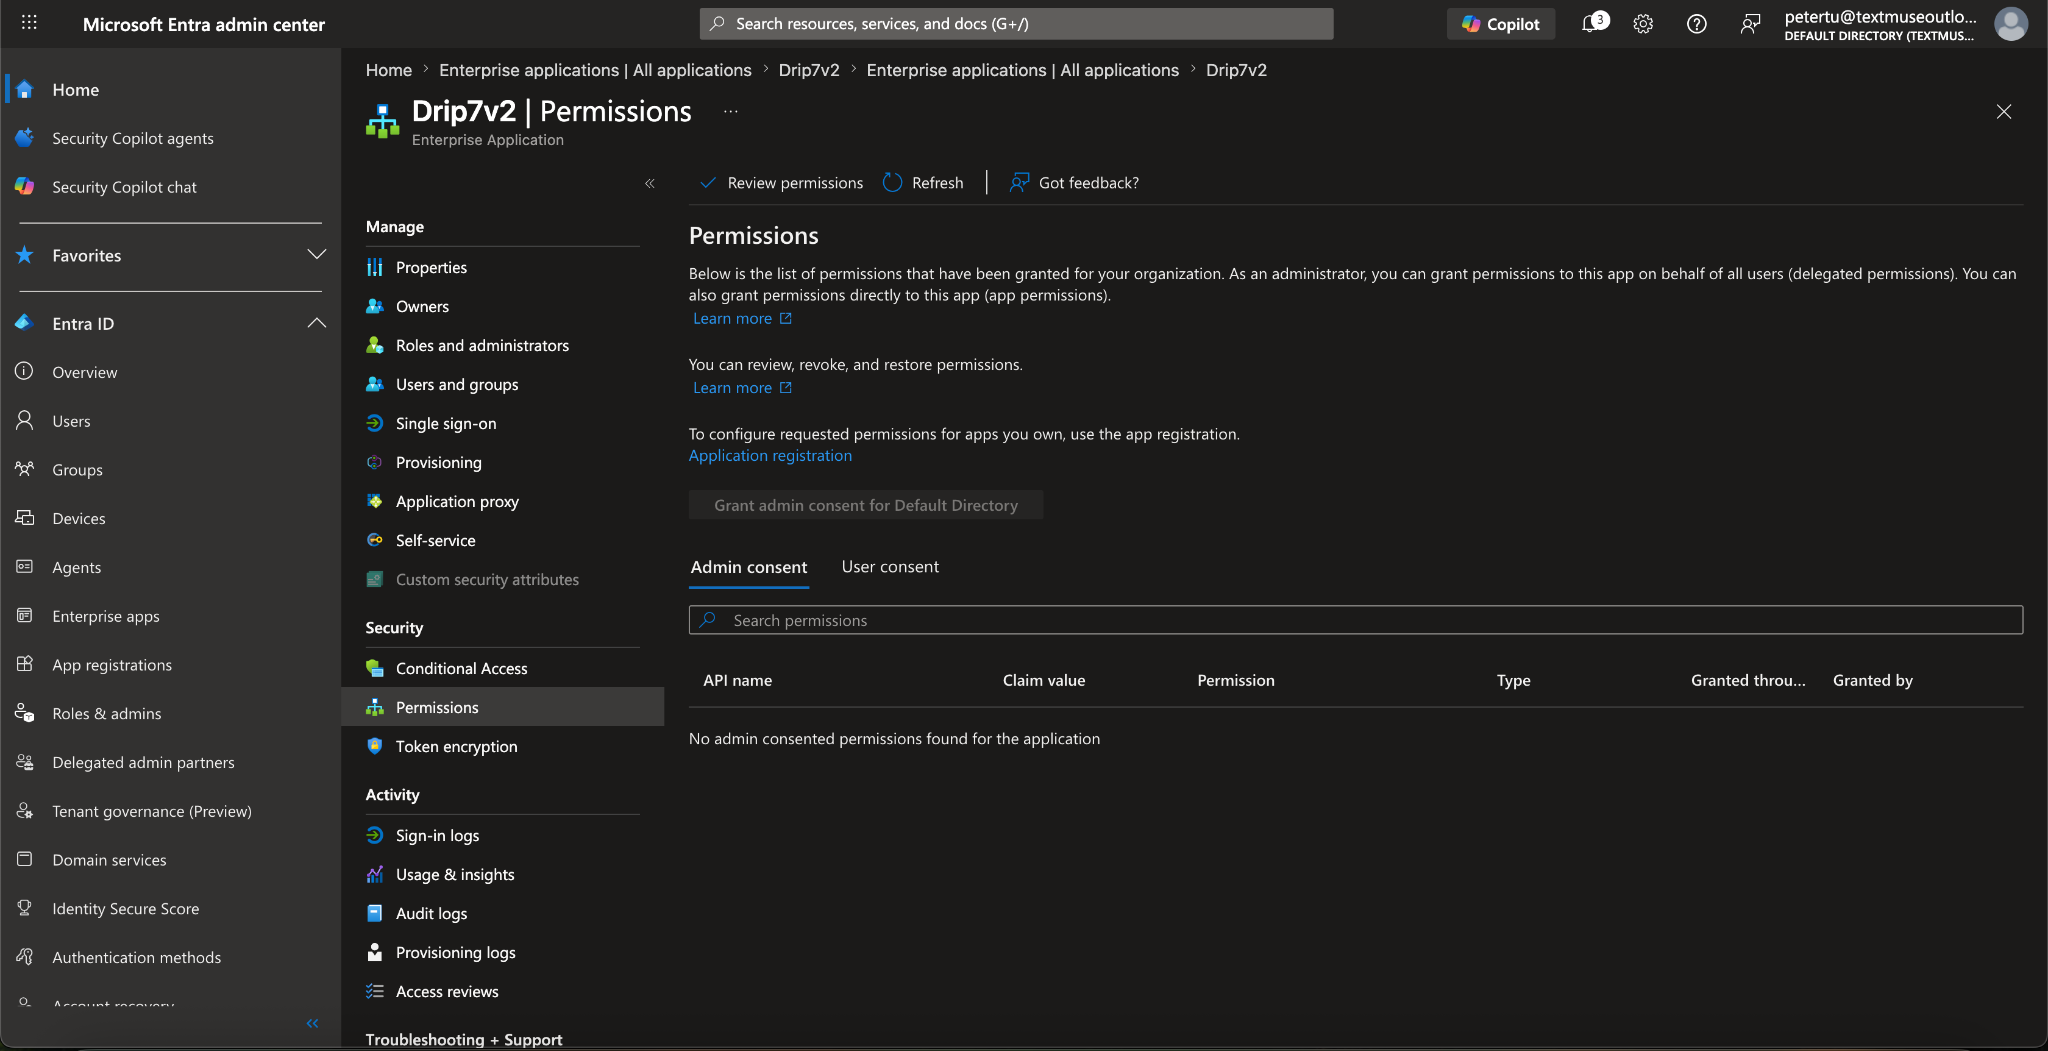The height and width of the screenshot is (1051, 2048).
Task: Open Devices in left navigation
Action: [79, 518]
